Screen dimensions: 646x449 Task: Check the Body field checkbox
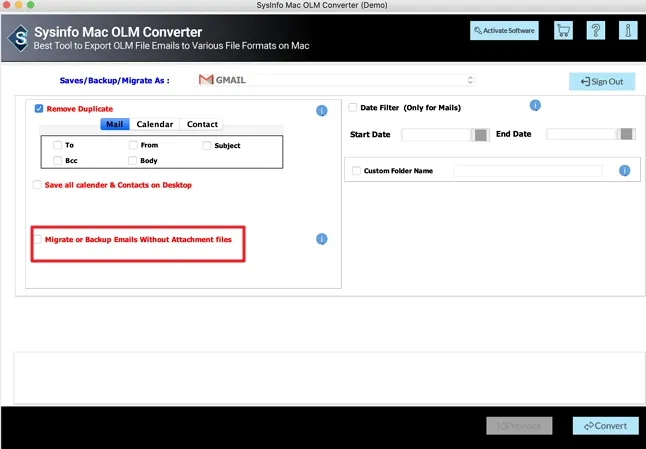click(x=132, y=161)
